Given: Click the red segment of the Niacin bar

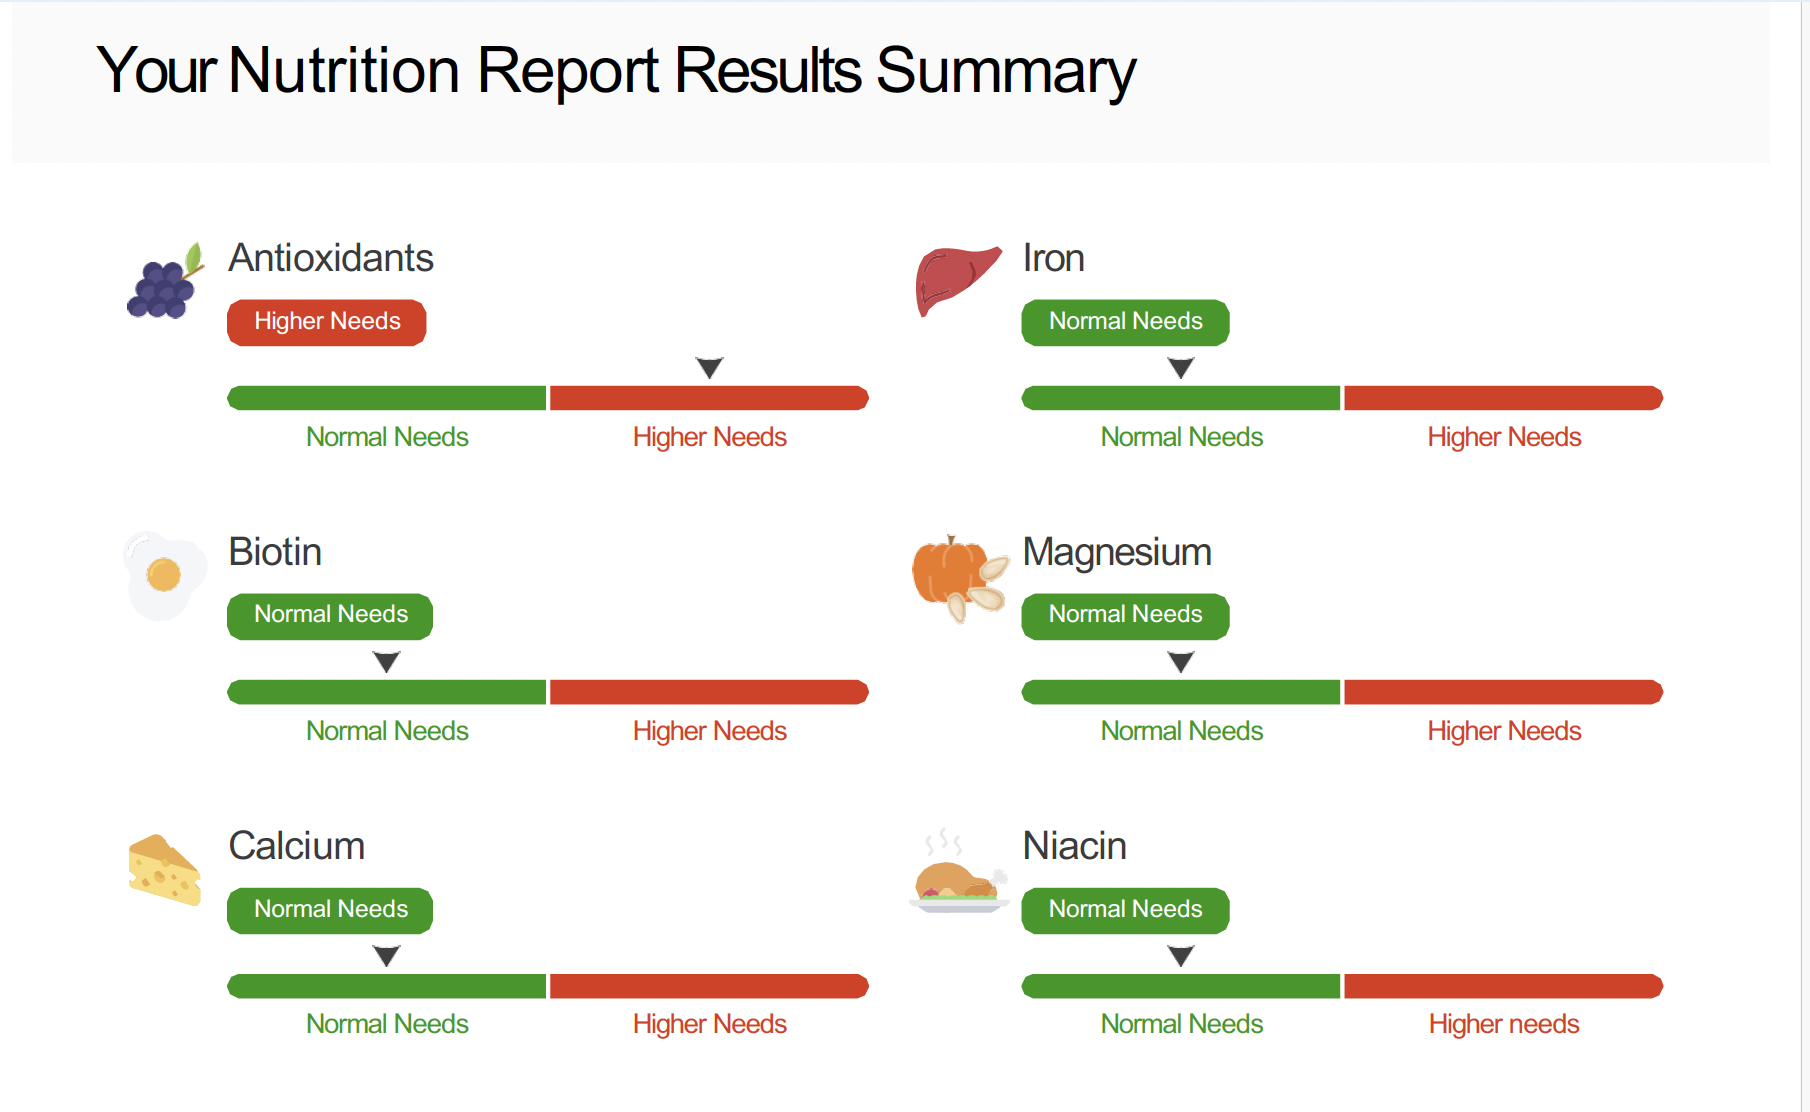Looking at the screenshot, I should (1502, 986).
